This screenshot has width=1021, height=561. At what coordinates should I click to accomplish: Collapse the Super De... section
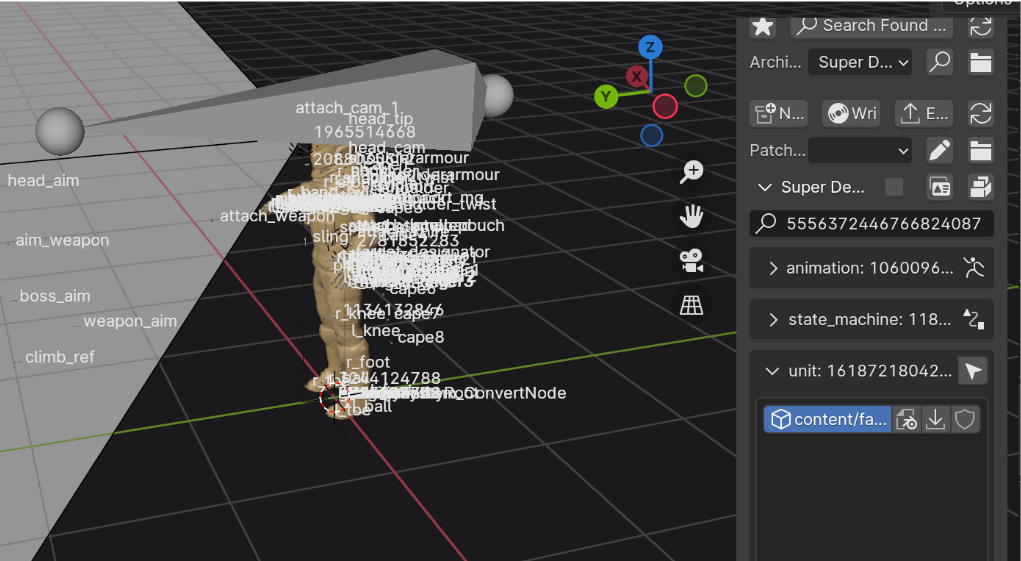765,187
